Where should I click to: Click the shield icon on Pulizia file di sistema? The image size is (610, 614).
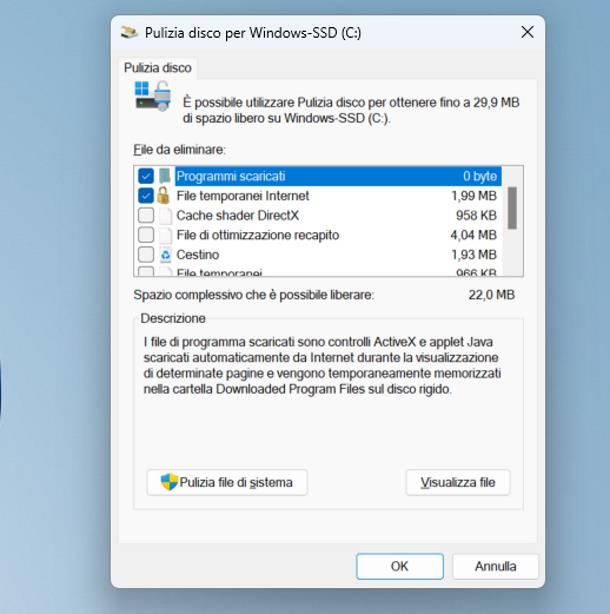point(169,482)
